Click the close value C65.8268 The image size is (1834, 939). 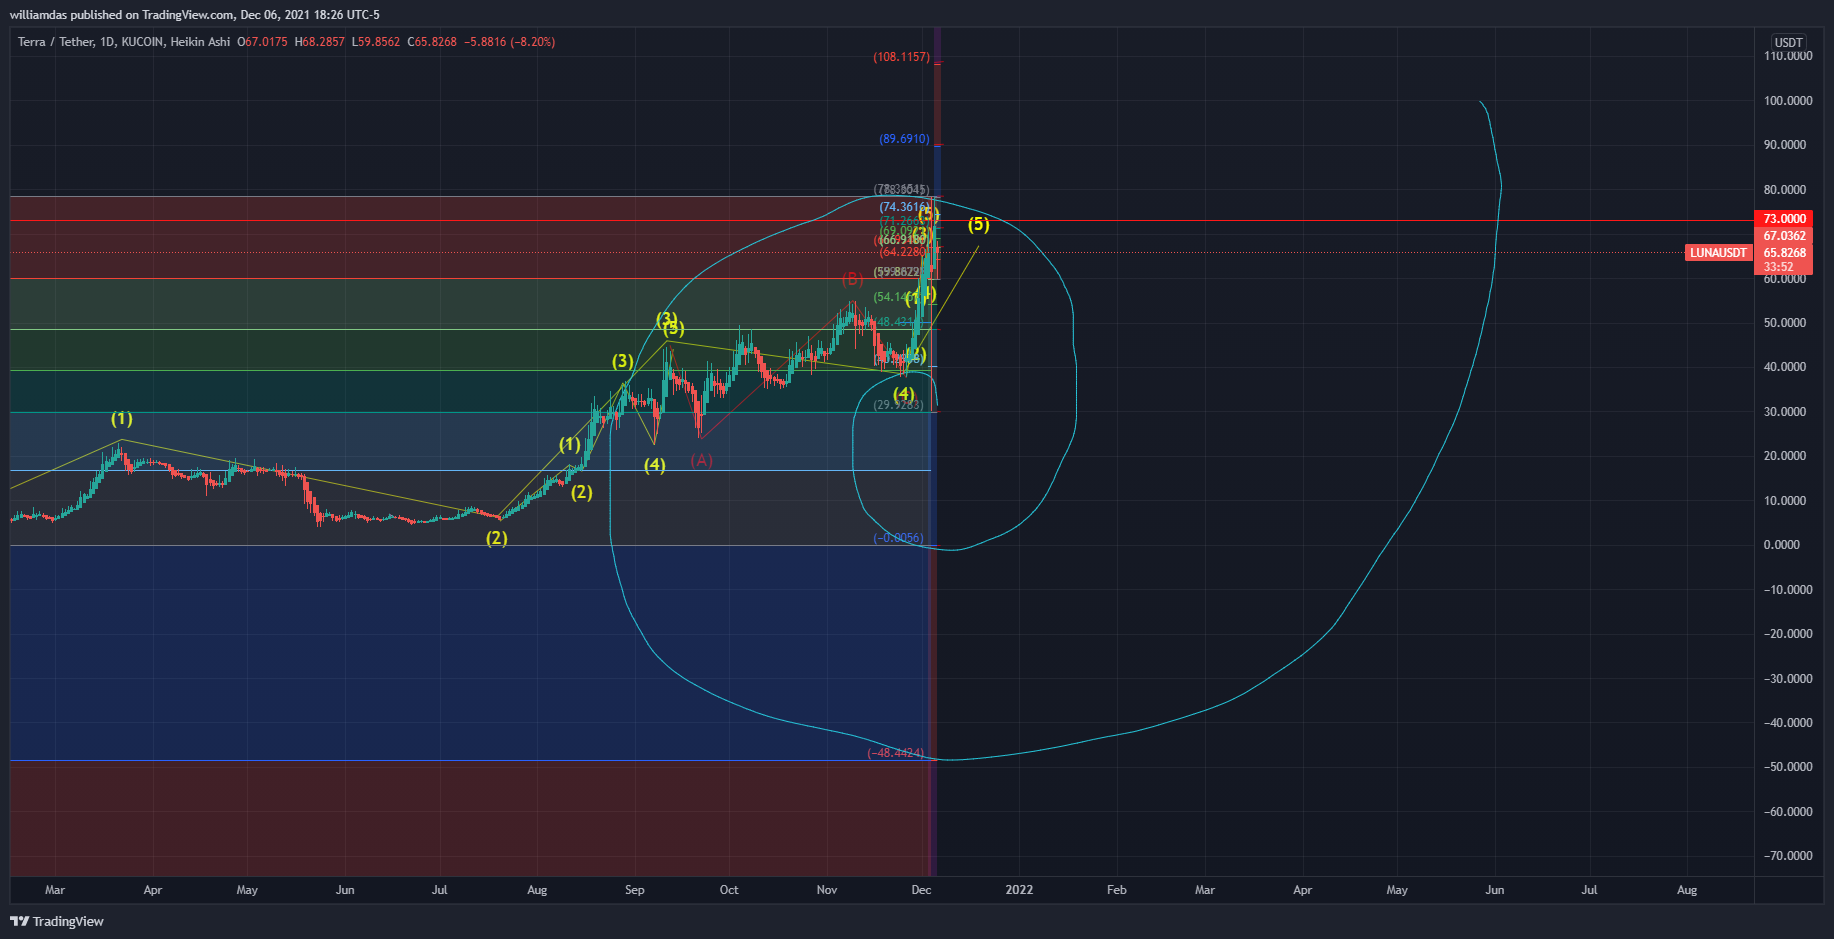[431, 42]
